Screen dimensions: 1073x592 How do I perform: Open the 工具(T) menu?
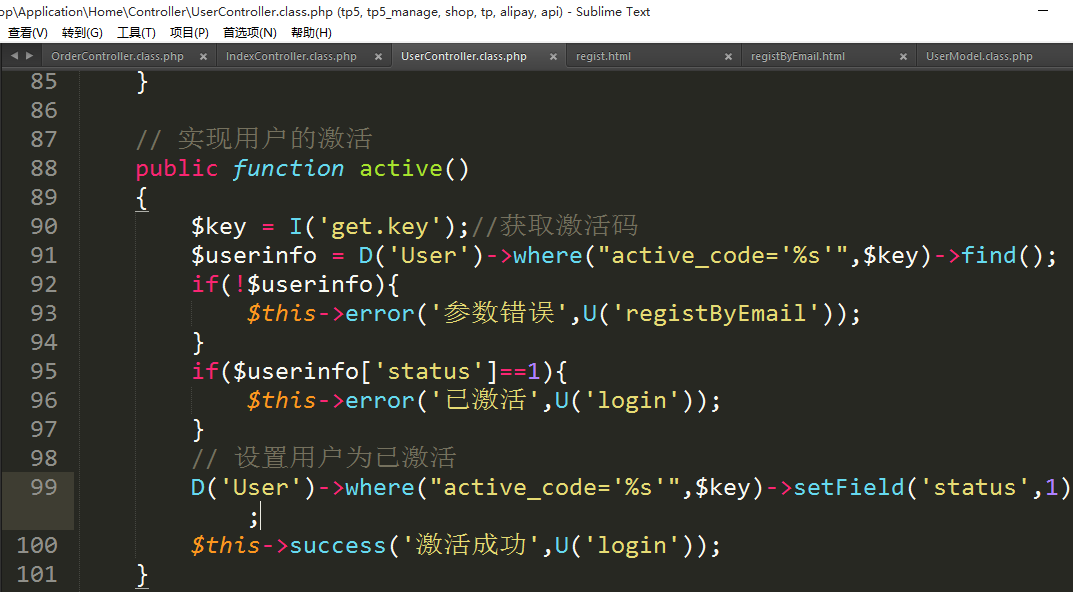[136, 33]
